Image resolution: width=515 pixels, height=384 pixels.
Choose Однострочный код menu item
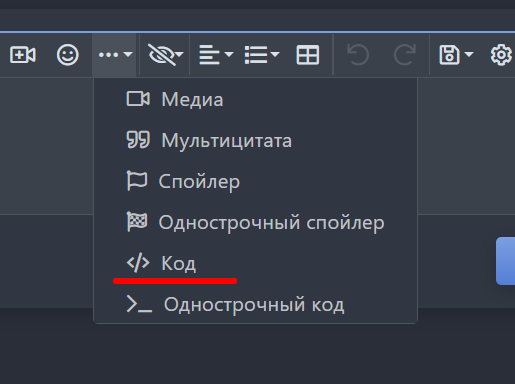[255, 304]
